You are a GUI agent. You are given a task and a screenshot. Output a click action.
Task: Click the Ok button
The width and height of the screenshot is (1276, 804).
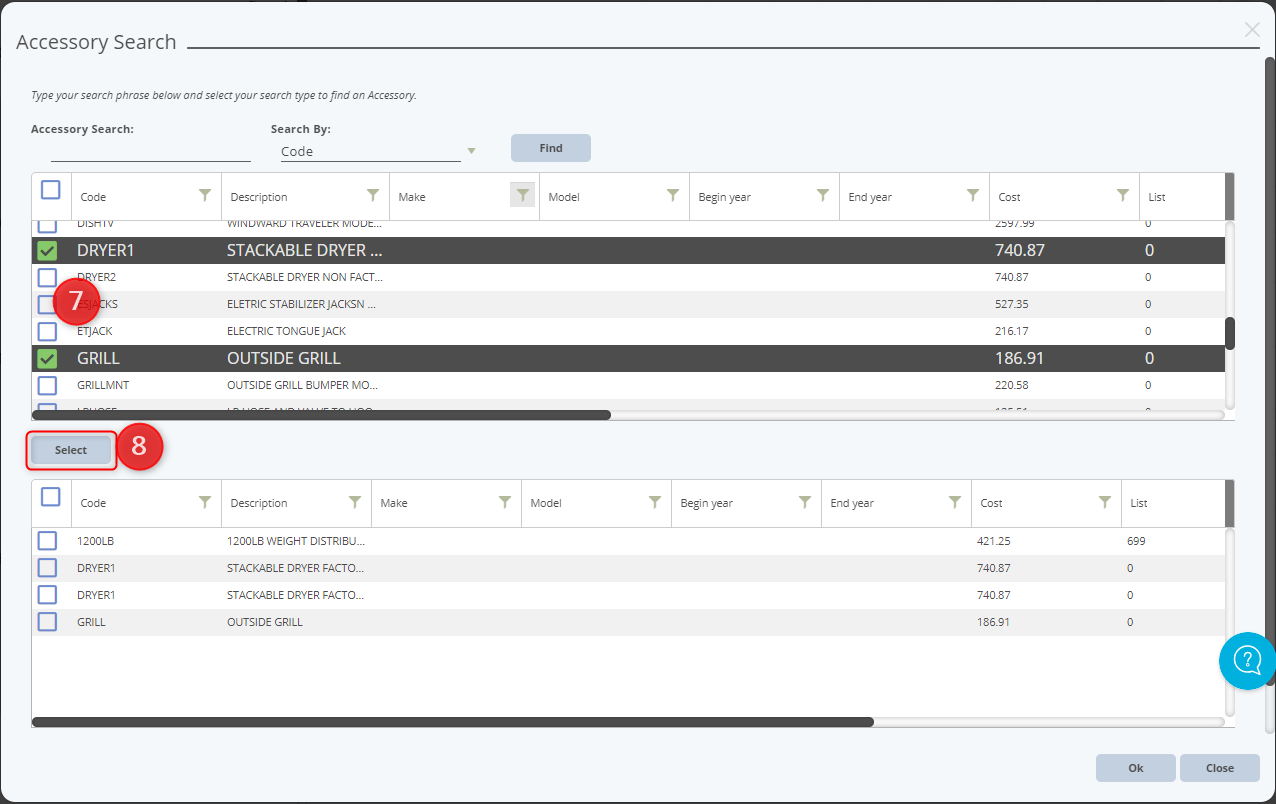1135,767
